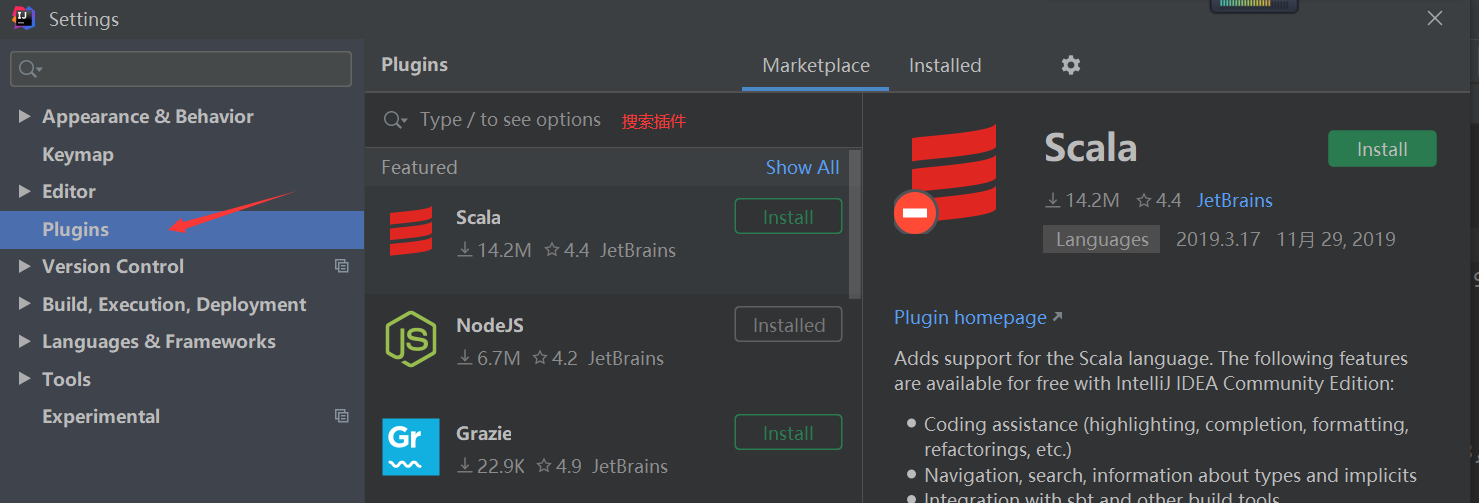The height and width of the screenshot is (503, 1479).
Task: Click the plugins settings gear icon
Action: [x=1071, y=65]
